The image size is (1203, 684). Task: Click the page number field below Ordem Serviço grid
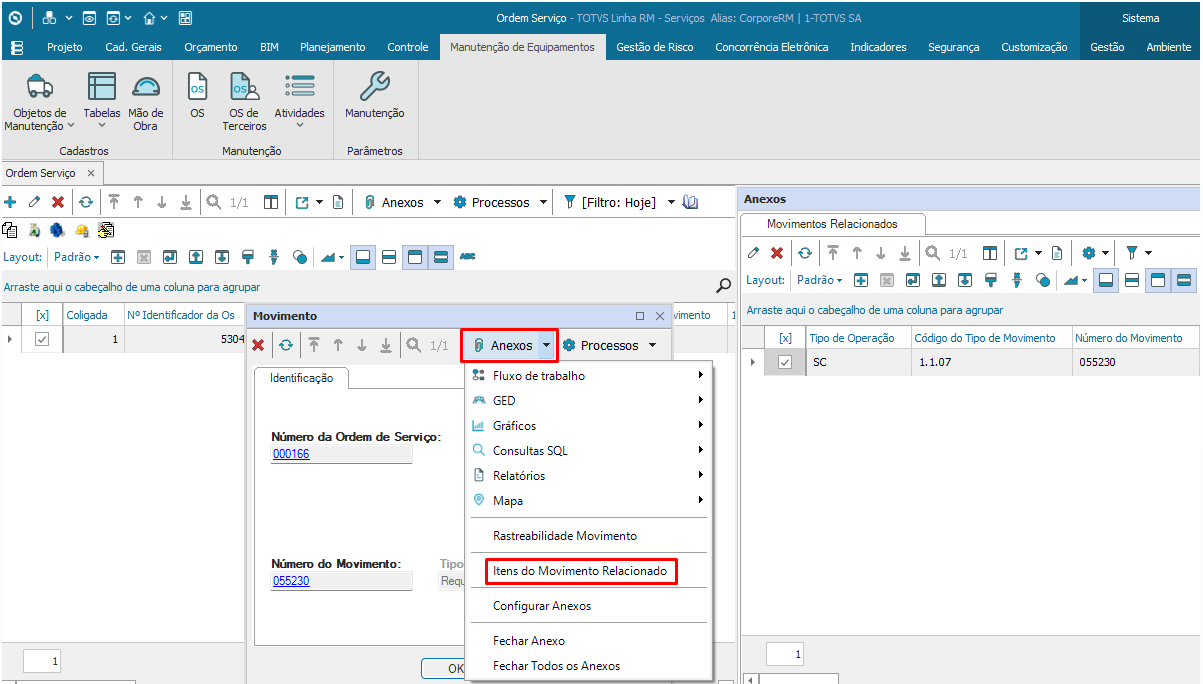tap(42, 661)
